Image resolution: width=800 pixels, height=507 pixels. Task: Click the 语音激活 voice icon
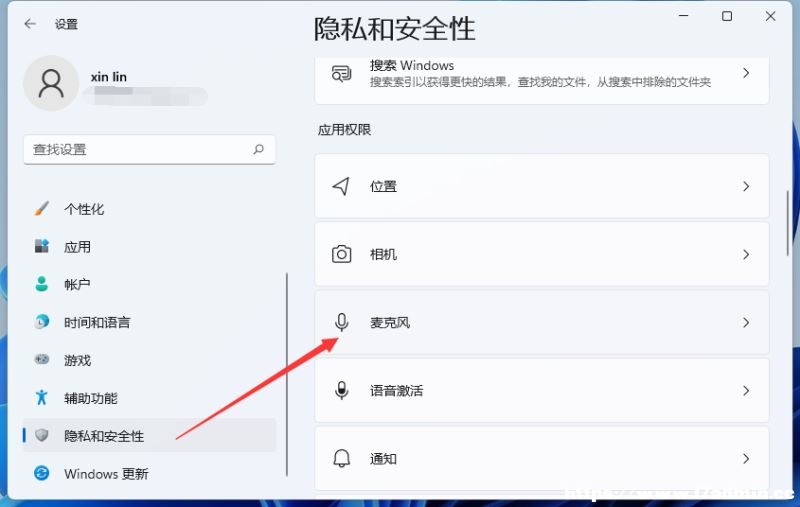pos(341,391)
